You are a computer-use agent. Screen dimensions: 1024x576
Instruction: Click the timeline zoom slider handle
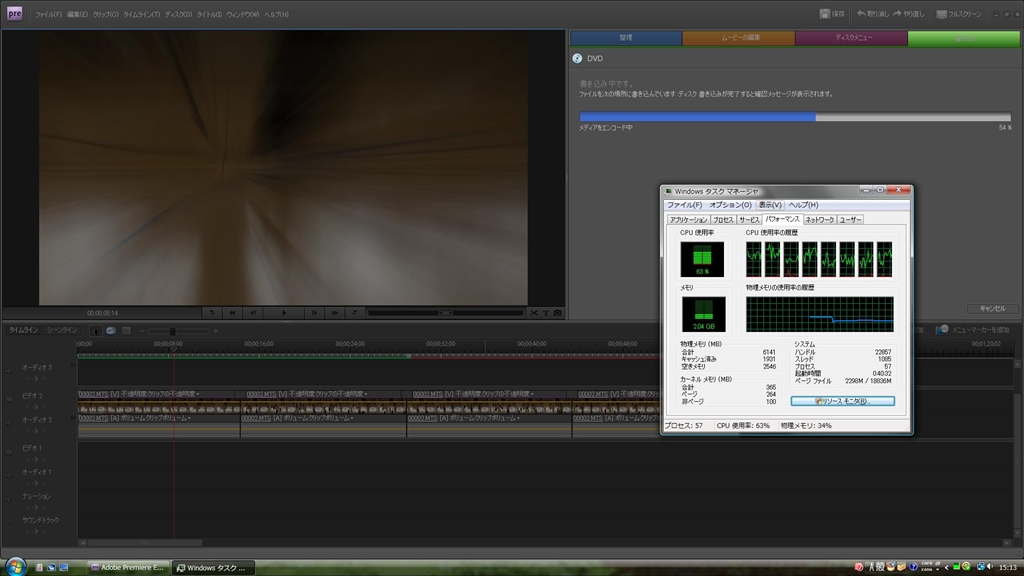click(x=173, y=331)
